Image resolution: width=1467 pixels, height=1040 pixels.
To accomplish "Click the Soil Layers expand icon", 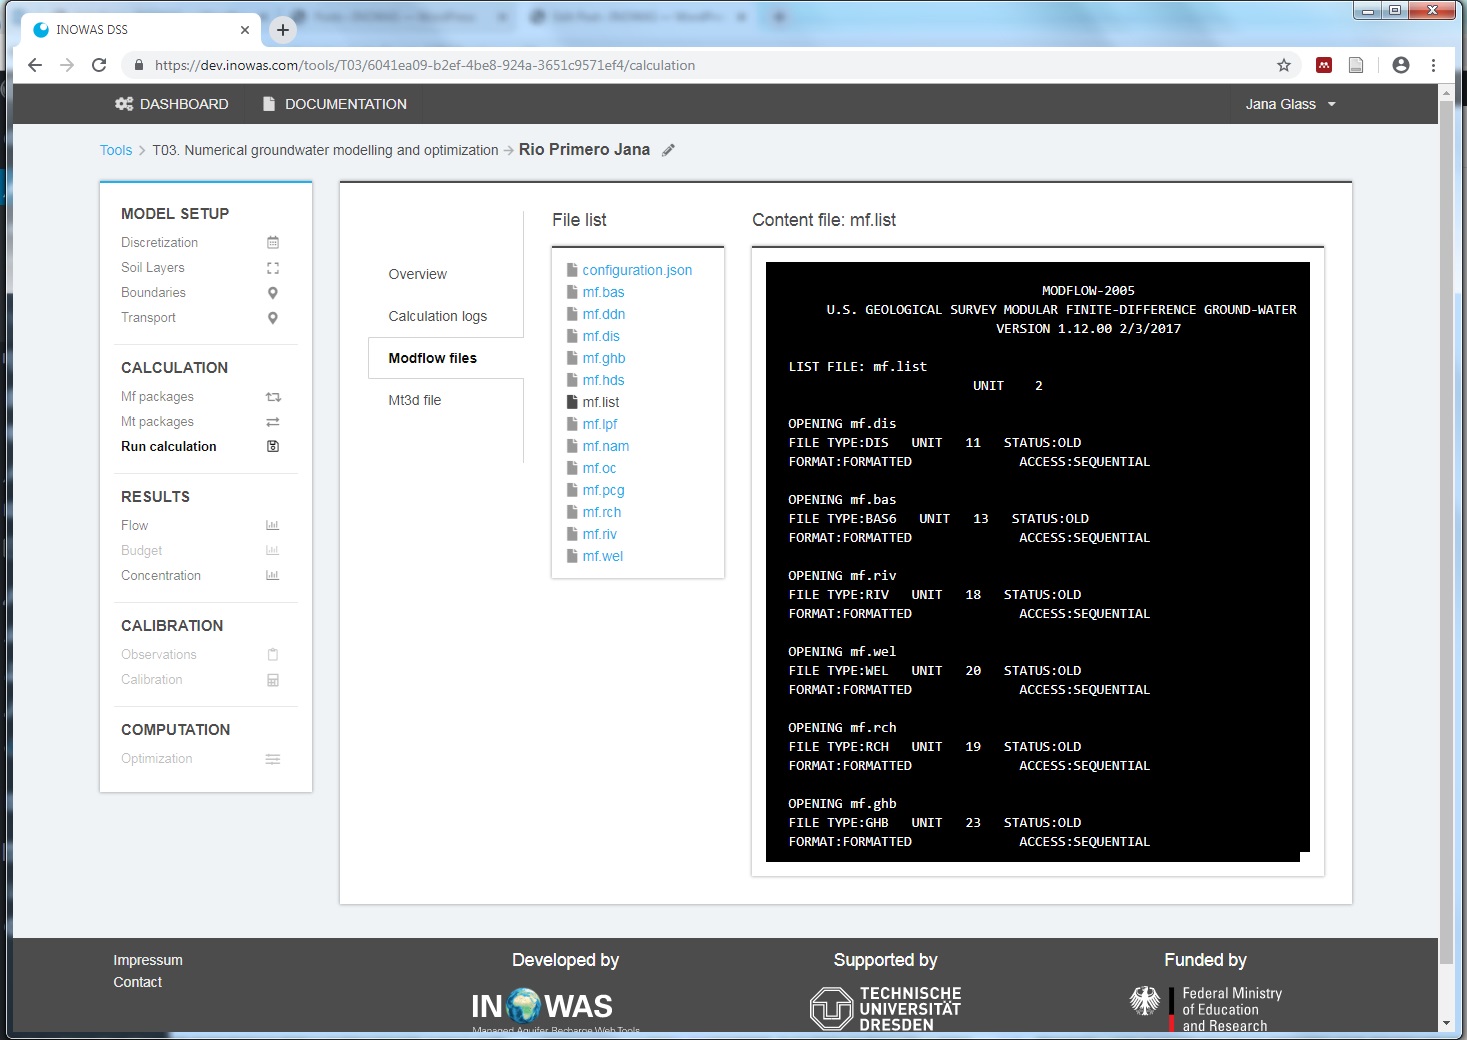I will click(x=273, y=268).
